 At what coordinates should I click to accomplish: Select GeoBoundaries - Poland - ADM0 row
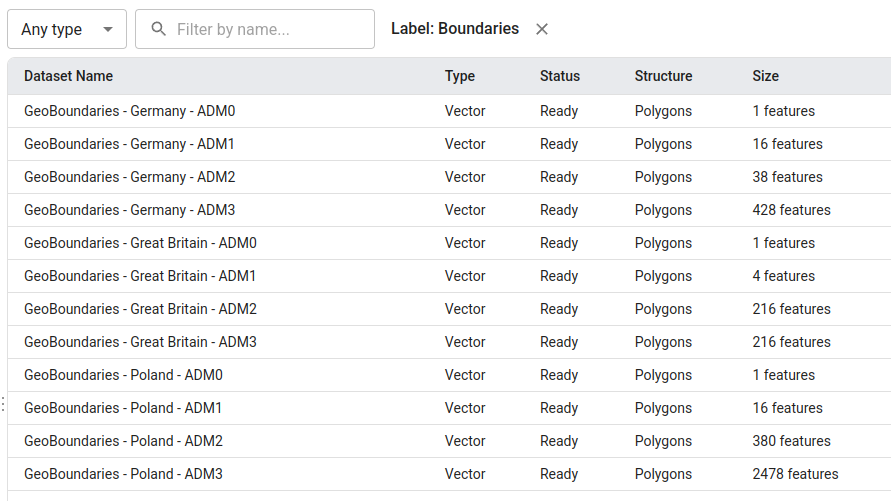click(123, 375)
